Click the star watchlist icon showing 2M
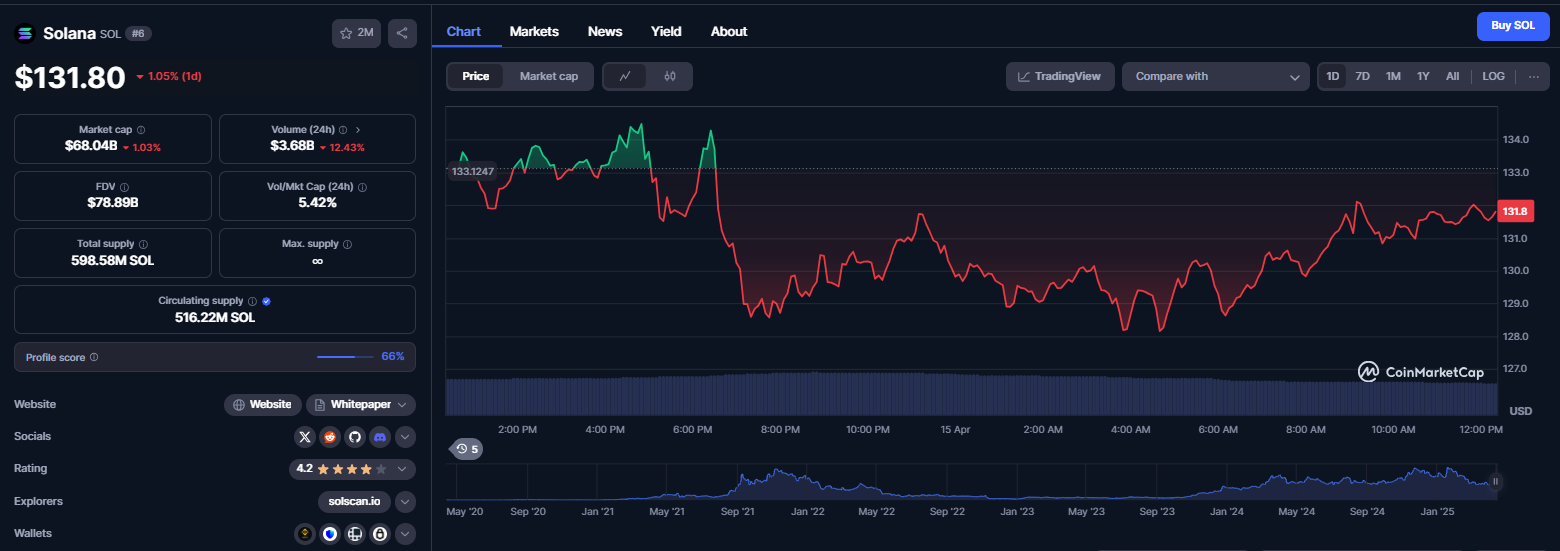Image resolution: width=1560 pixels, height=551 pixels. point(356,33)
